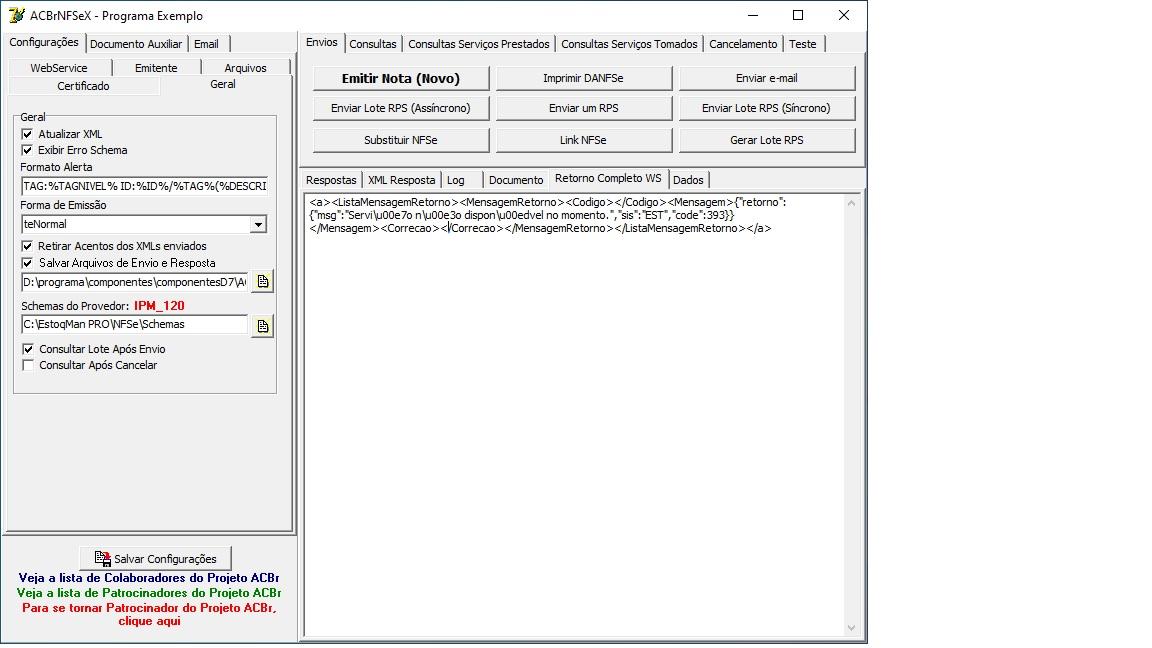Click Emitir Nota (Novo) button
The width and height of the screenshot is (1152, 648).
[400, 78]
